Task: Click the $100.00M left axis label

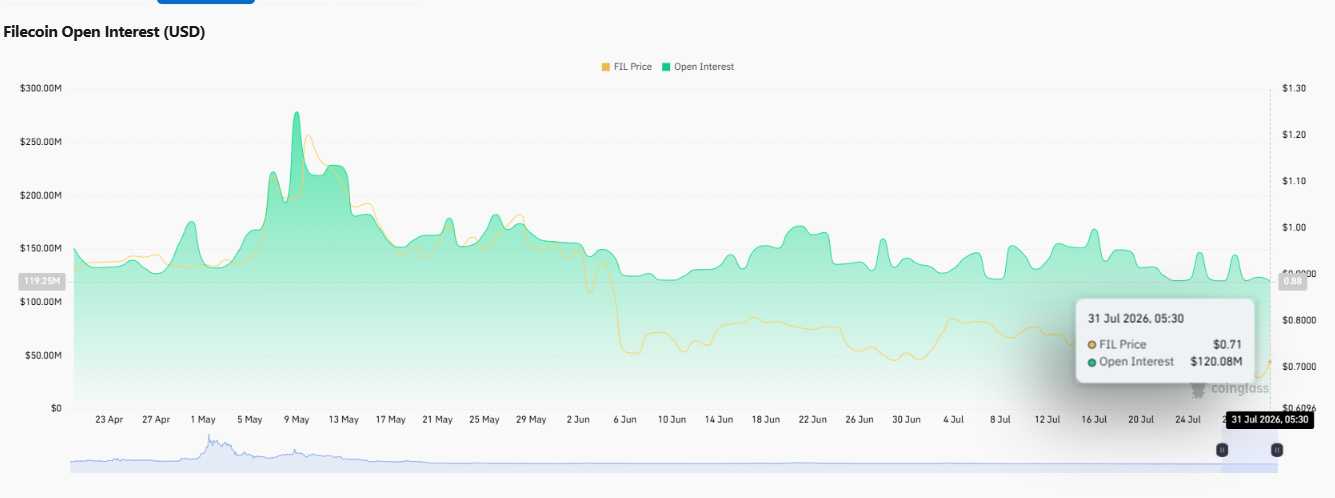Action: coord(41,302)
